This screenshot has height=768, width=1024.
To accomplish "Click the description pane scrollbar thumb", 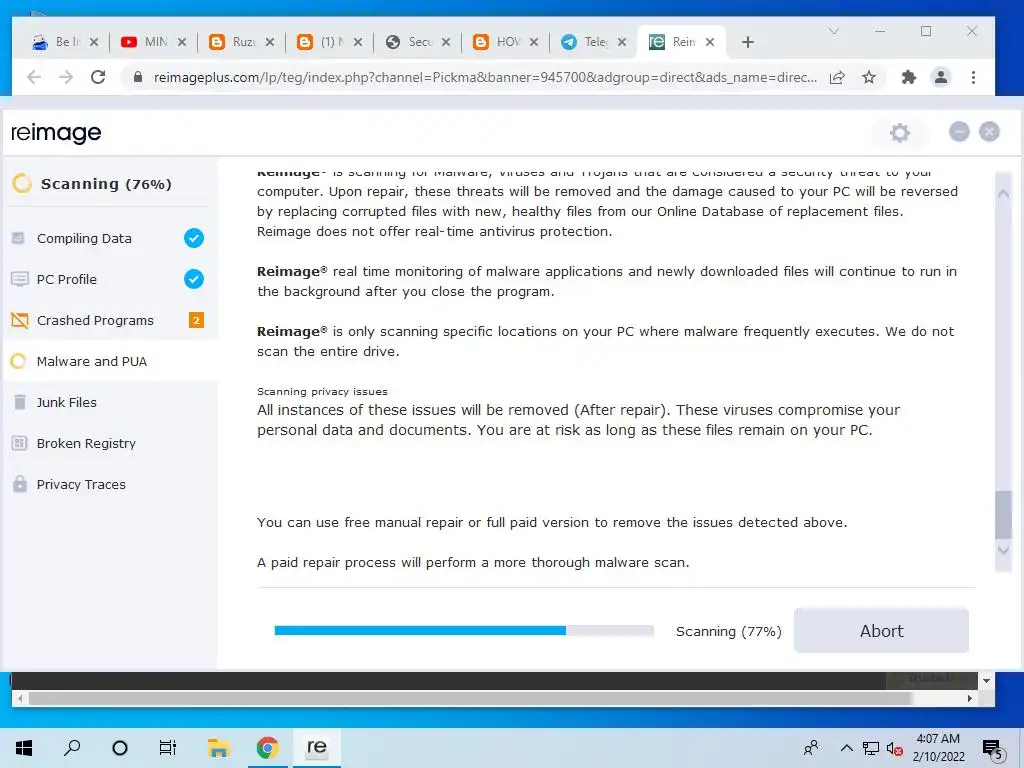I will (x=1003, y=514).
